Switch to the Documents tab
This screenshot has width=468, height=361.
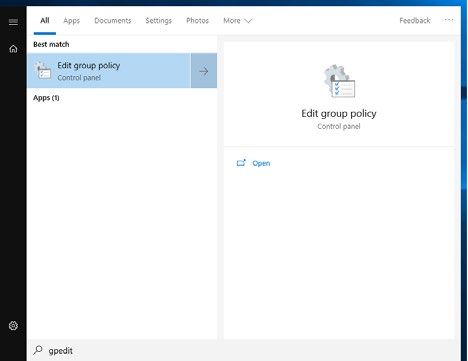coord(113,21)
